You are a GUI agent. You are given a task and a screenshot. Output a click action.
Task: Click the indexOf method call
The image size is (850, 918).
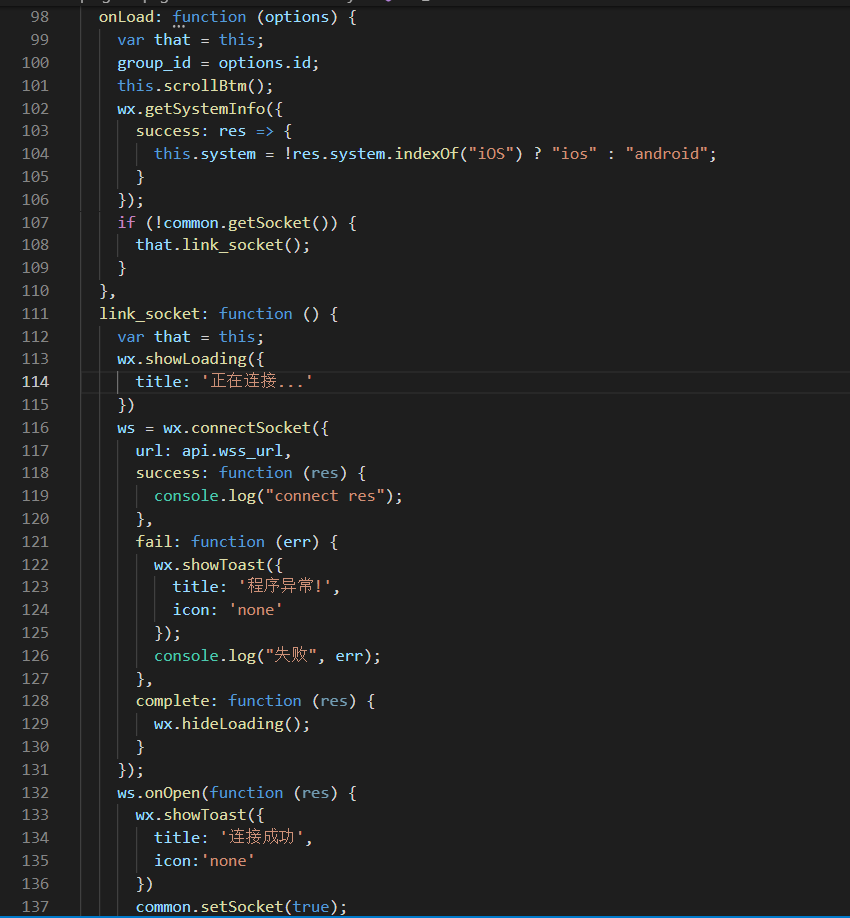(x=427, y=153)
